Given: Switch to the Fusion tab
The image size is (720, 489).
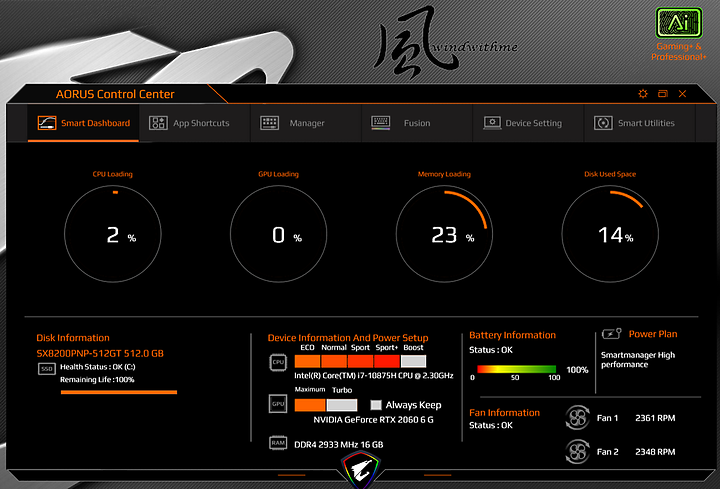Looking at the screenshot, I should (x=417, y=123).
